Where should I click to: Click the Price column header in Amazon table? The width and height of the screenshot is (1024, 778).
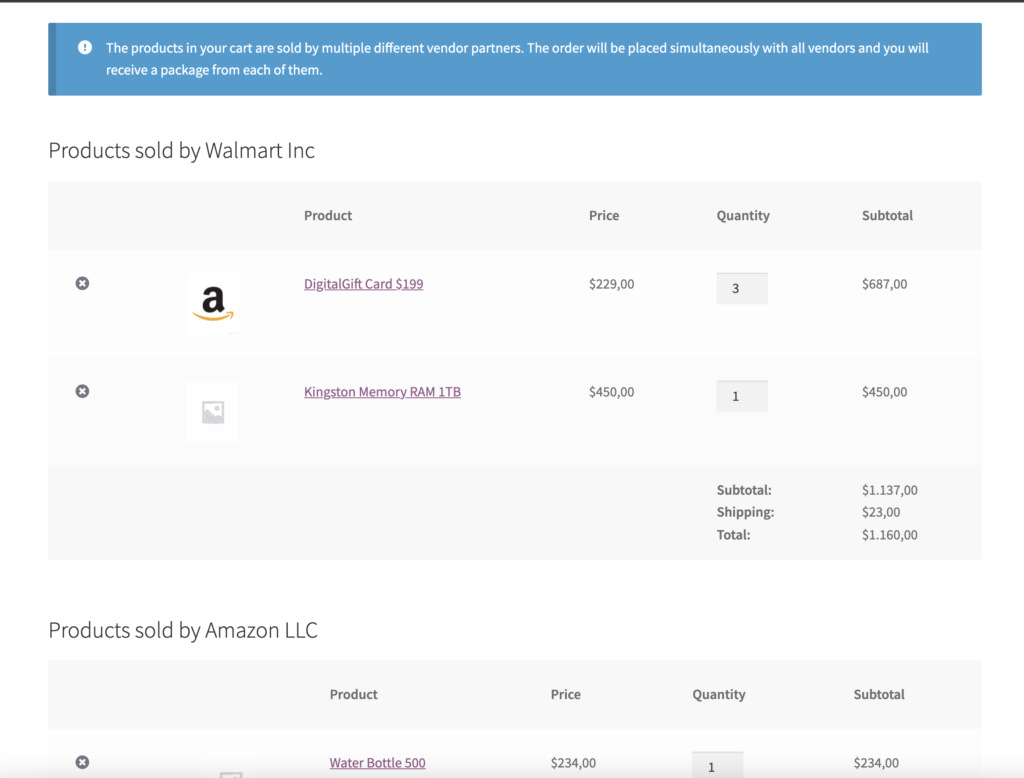(x=566, y=694)
